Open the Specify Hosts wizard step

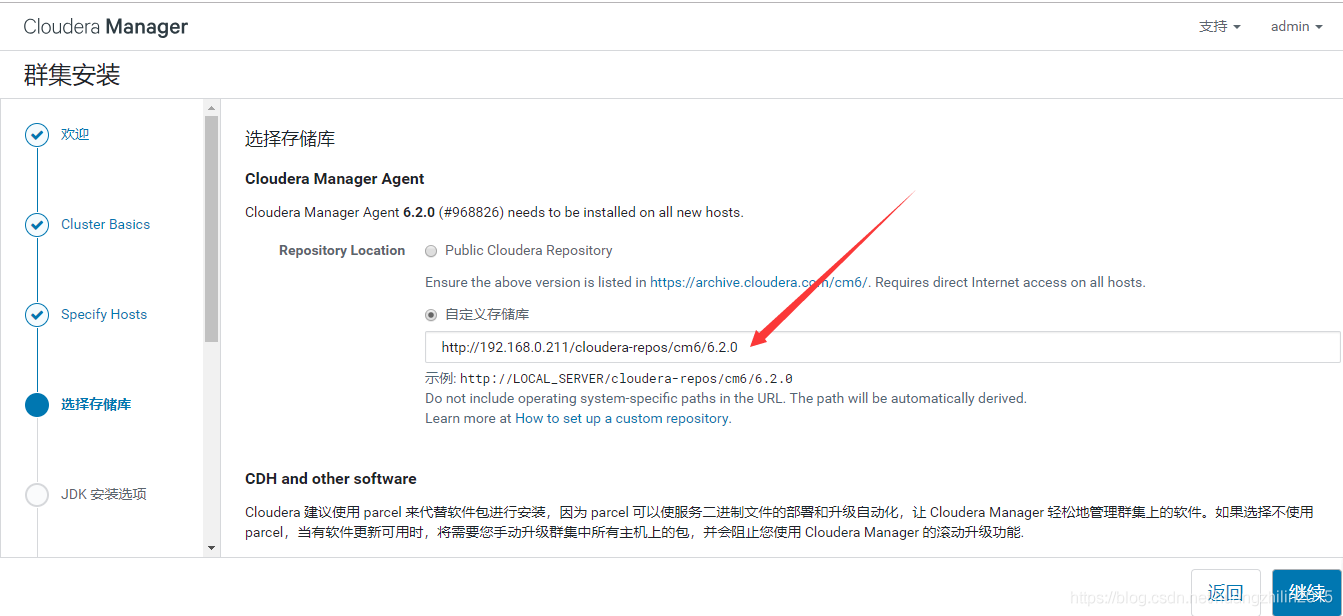pyautogui.click(x=104, y=314)
